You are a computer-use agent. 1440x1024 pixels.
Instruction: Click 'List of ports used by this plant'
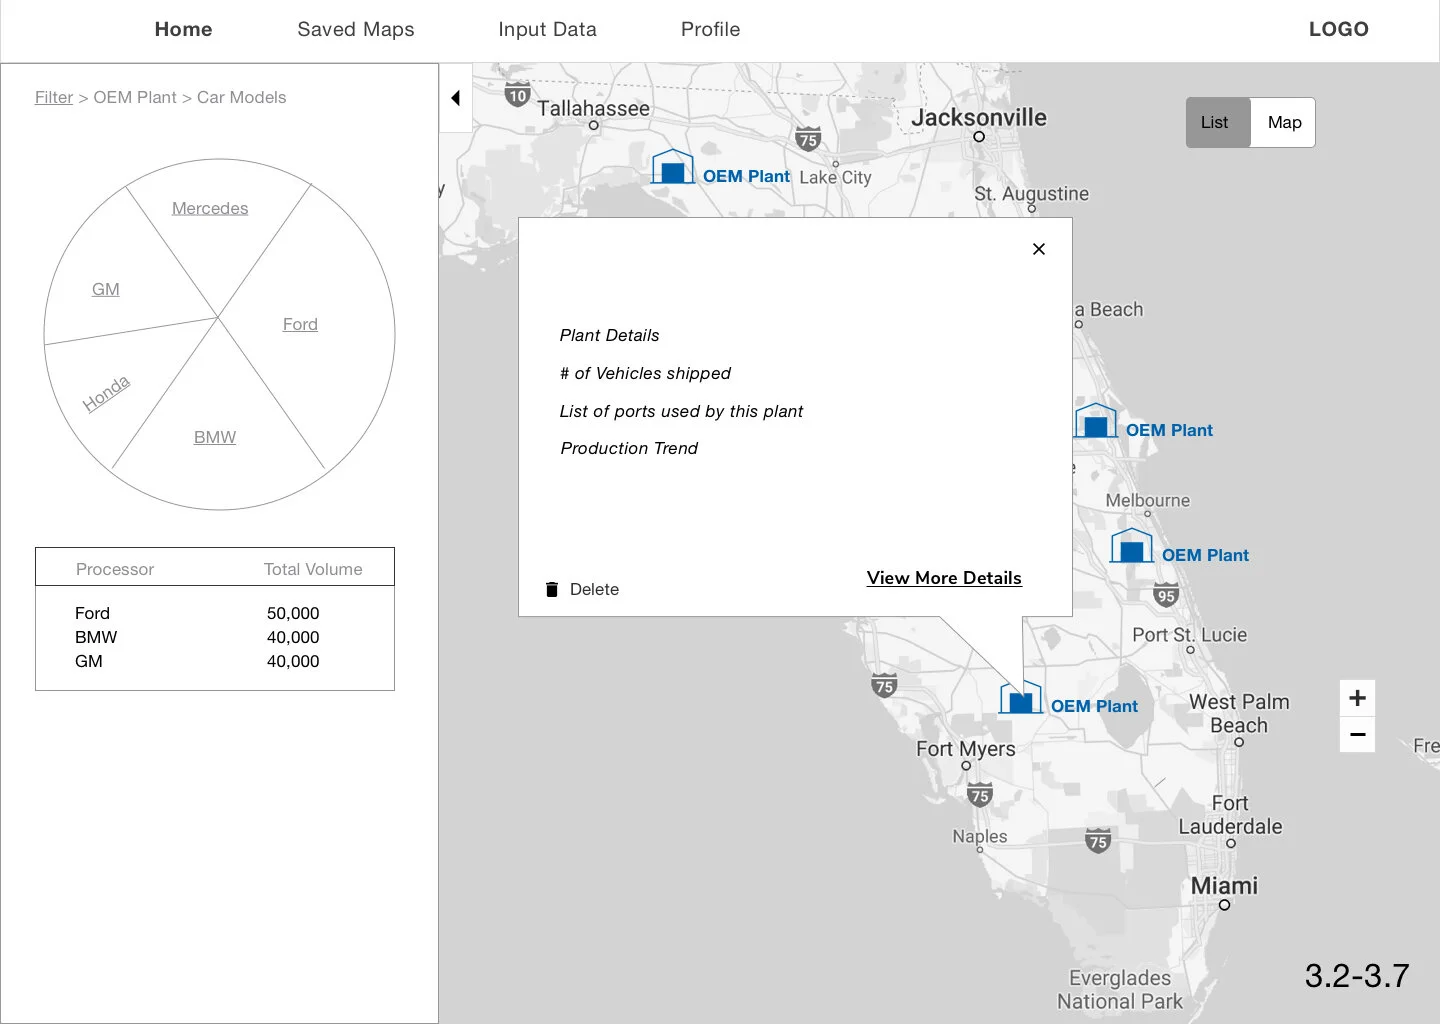(681, 411)
